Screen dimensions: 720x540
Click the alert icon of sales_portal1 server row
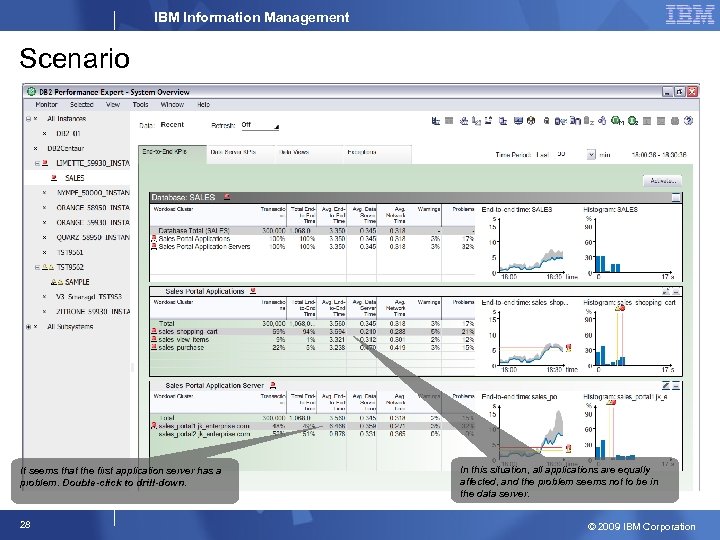(154, 426)
